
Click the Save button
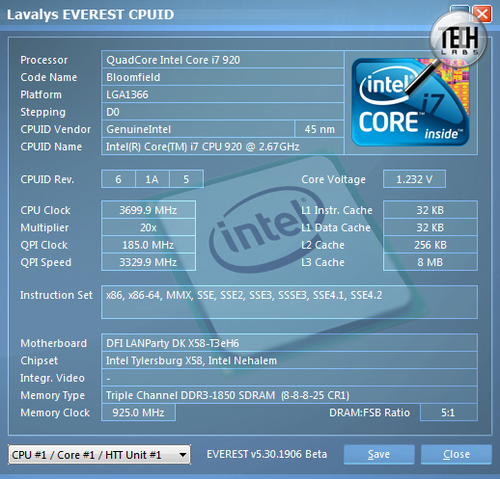[379, 454]
